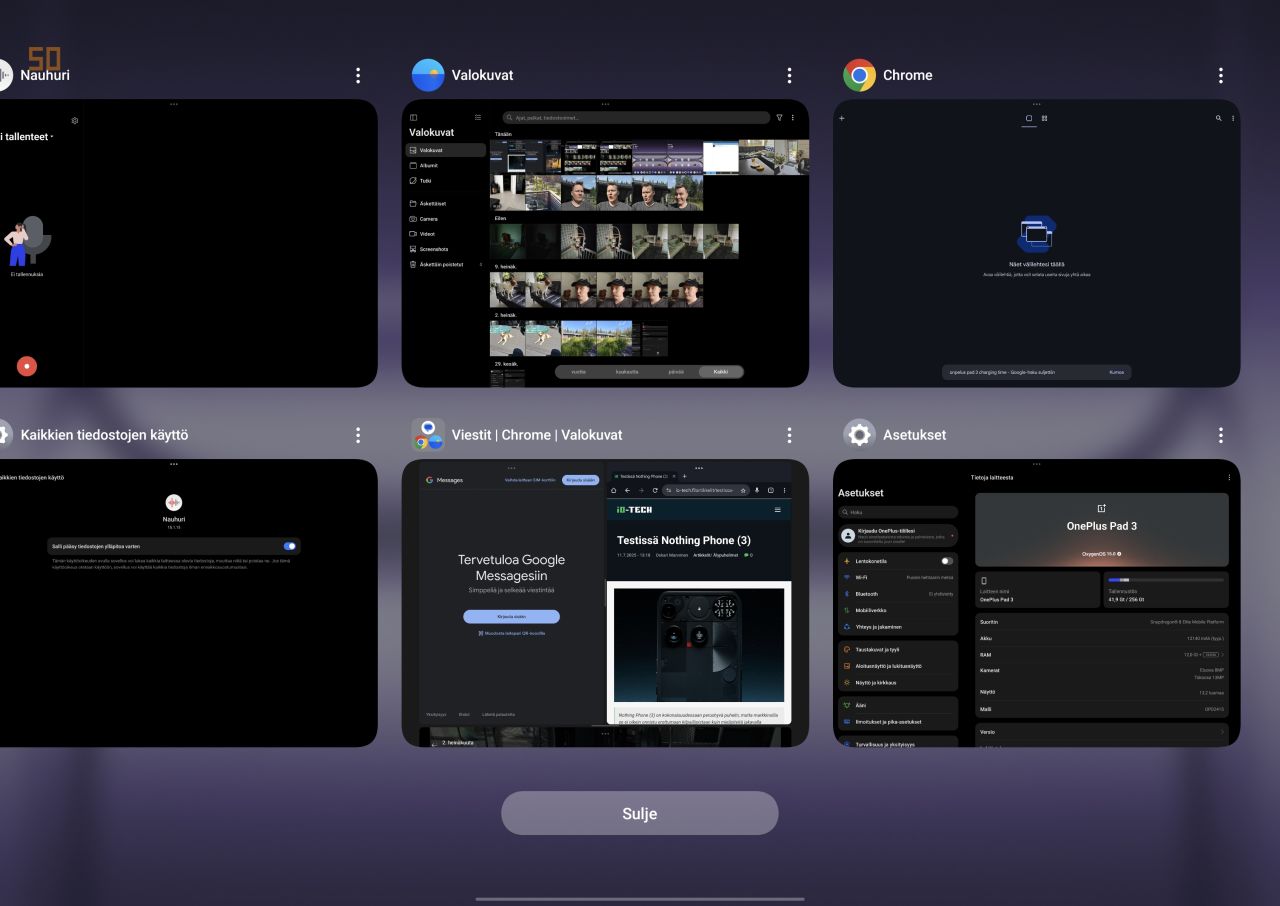
Task: Click Kirjaudu OnePlus-tilillesi in Asetukset
Action: tap(898, 535)
